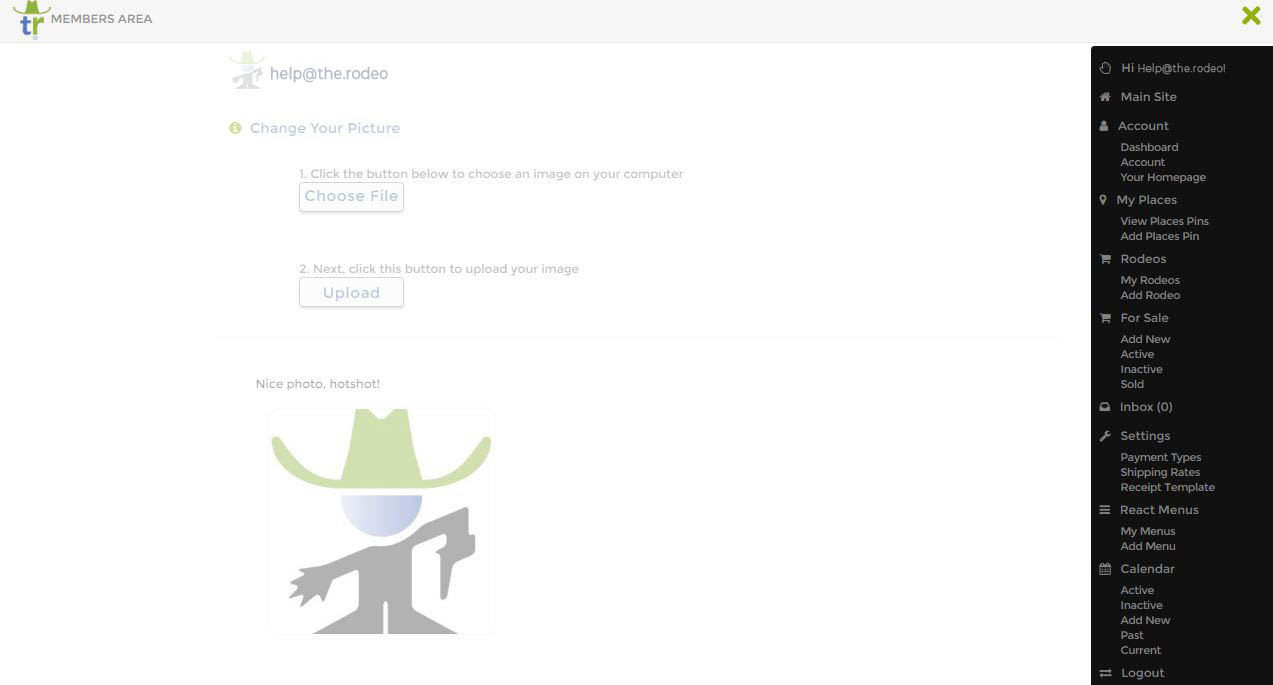Image resolution: width=1273 pixels, height=685 pixels.
Task: Select Shipping Rates under Settings
Action: 1160,472
